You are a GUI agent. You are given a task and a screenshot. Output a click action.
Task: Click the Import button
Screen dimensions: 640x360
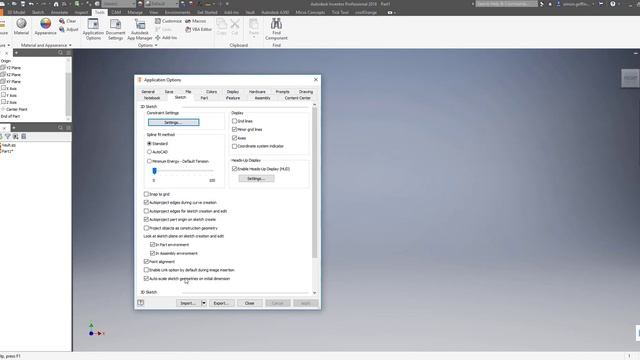click(x=188, y=303)
